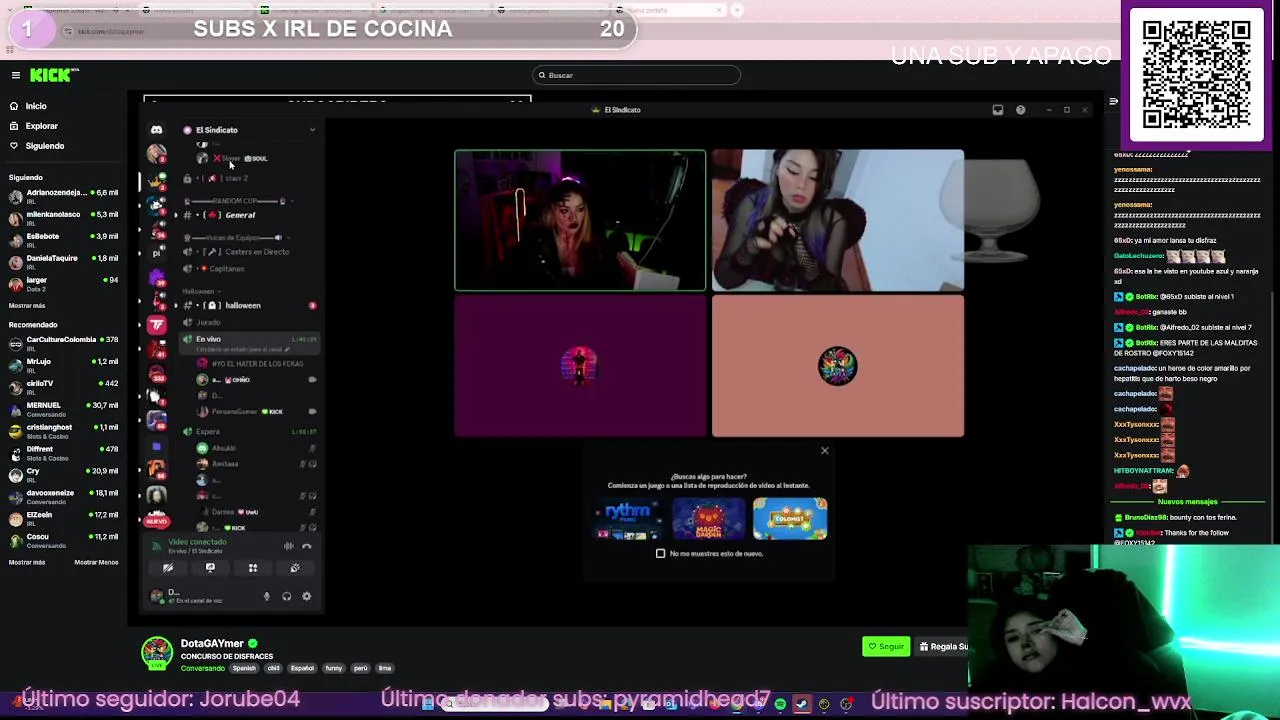
Task: Open Discord soundboard button
Action: pos(295,568)
